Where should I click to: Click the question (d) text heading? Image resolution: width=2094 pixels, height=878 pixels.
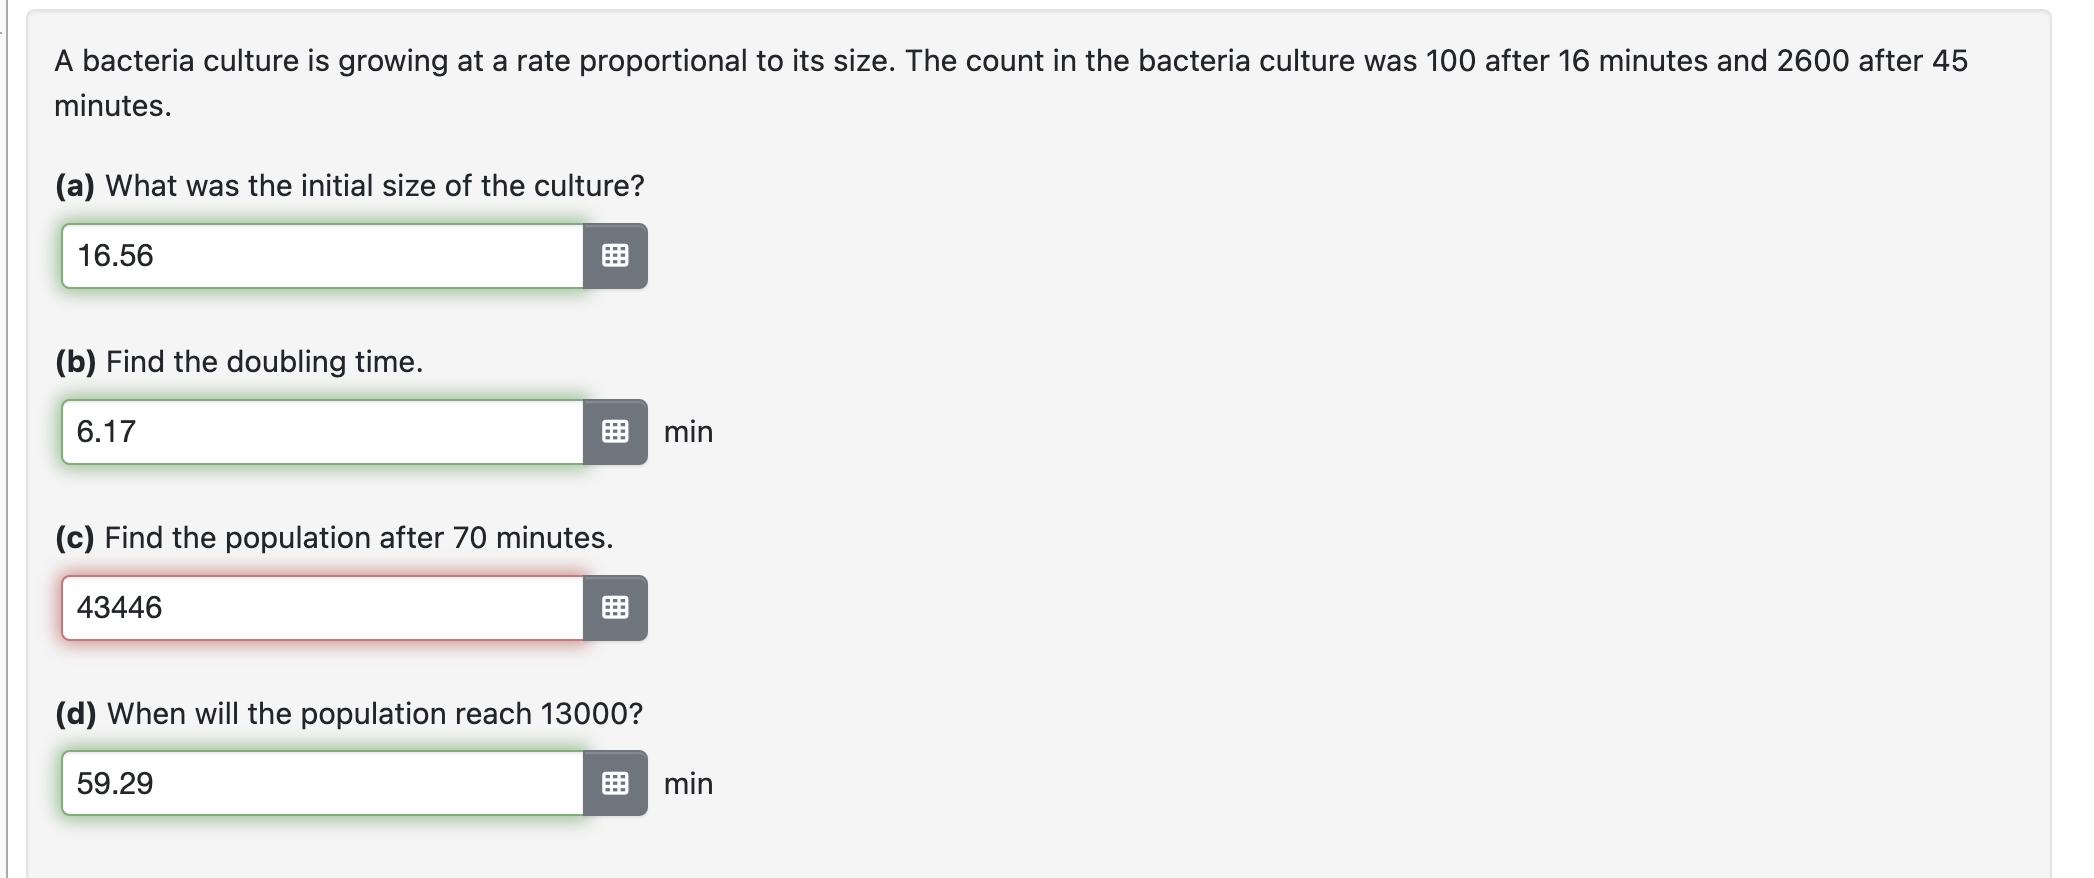click(349, 714)
